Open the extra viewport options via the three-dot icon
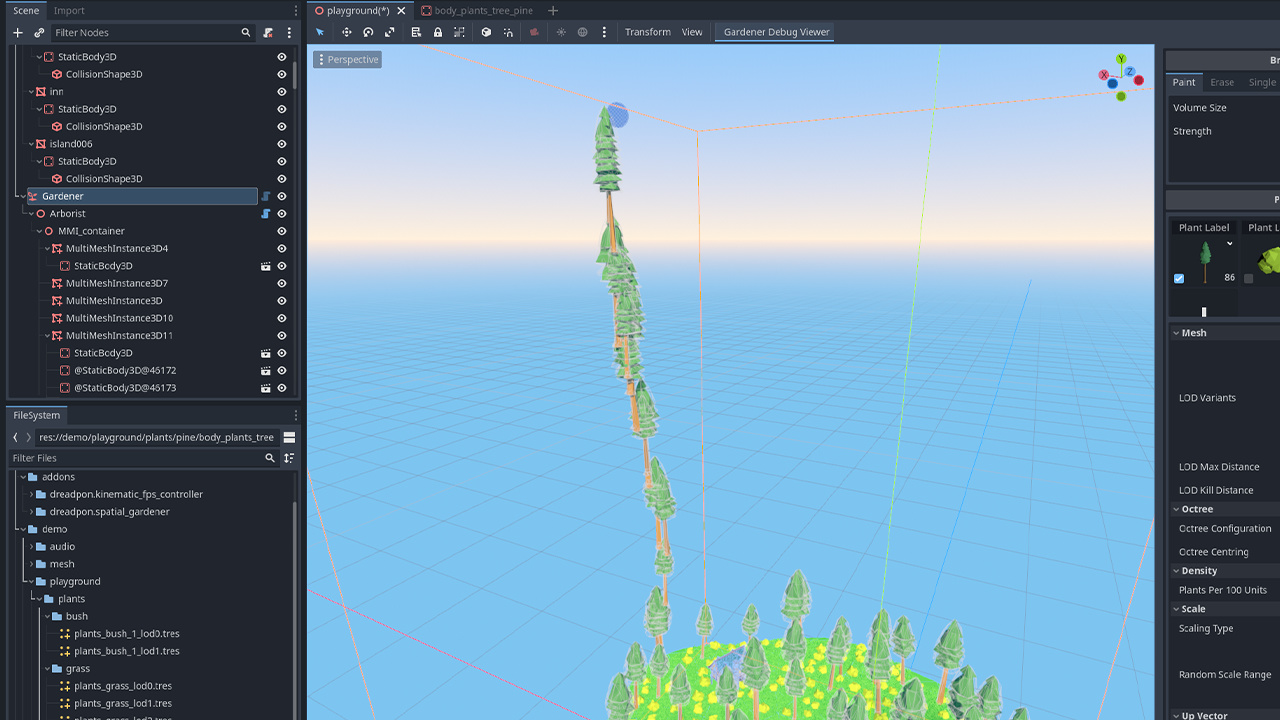1280x720 pixels. point(604,31)
